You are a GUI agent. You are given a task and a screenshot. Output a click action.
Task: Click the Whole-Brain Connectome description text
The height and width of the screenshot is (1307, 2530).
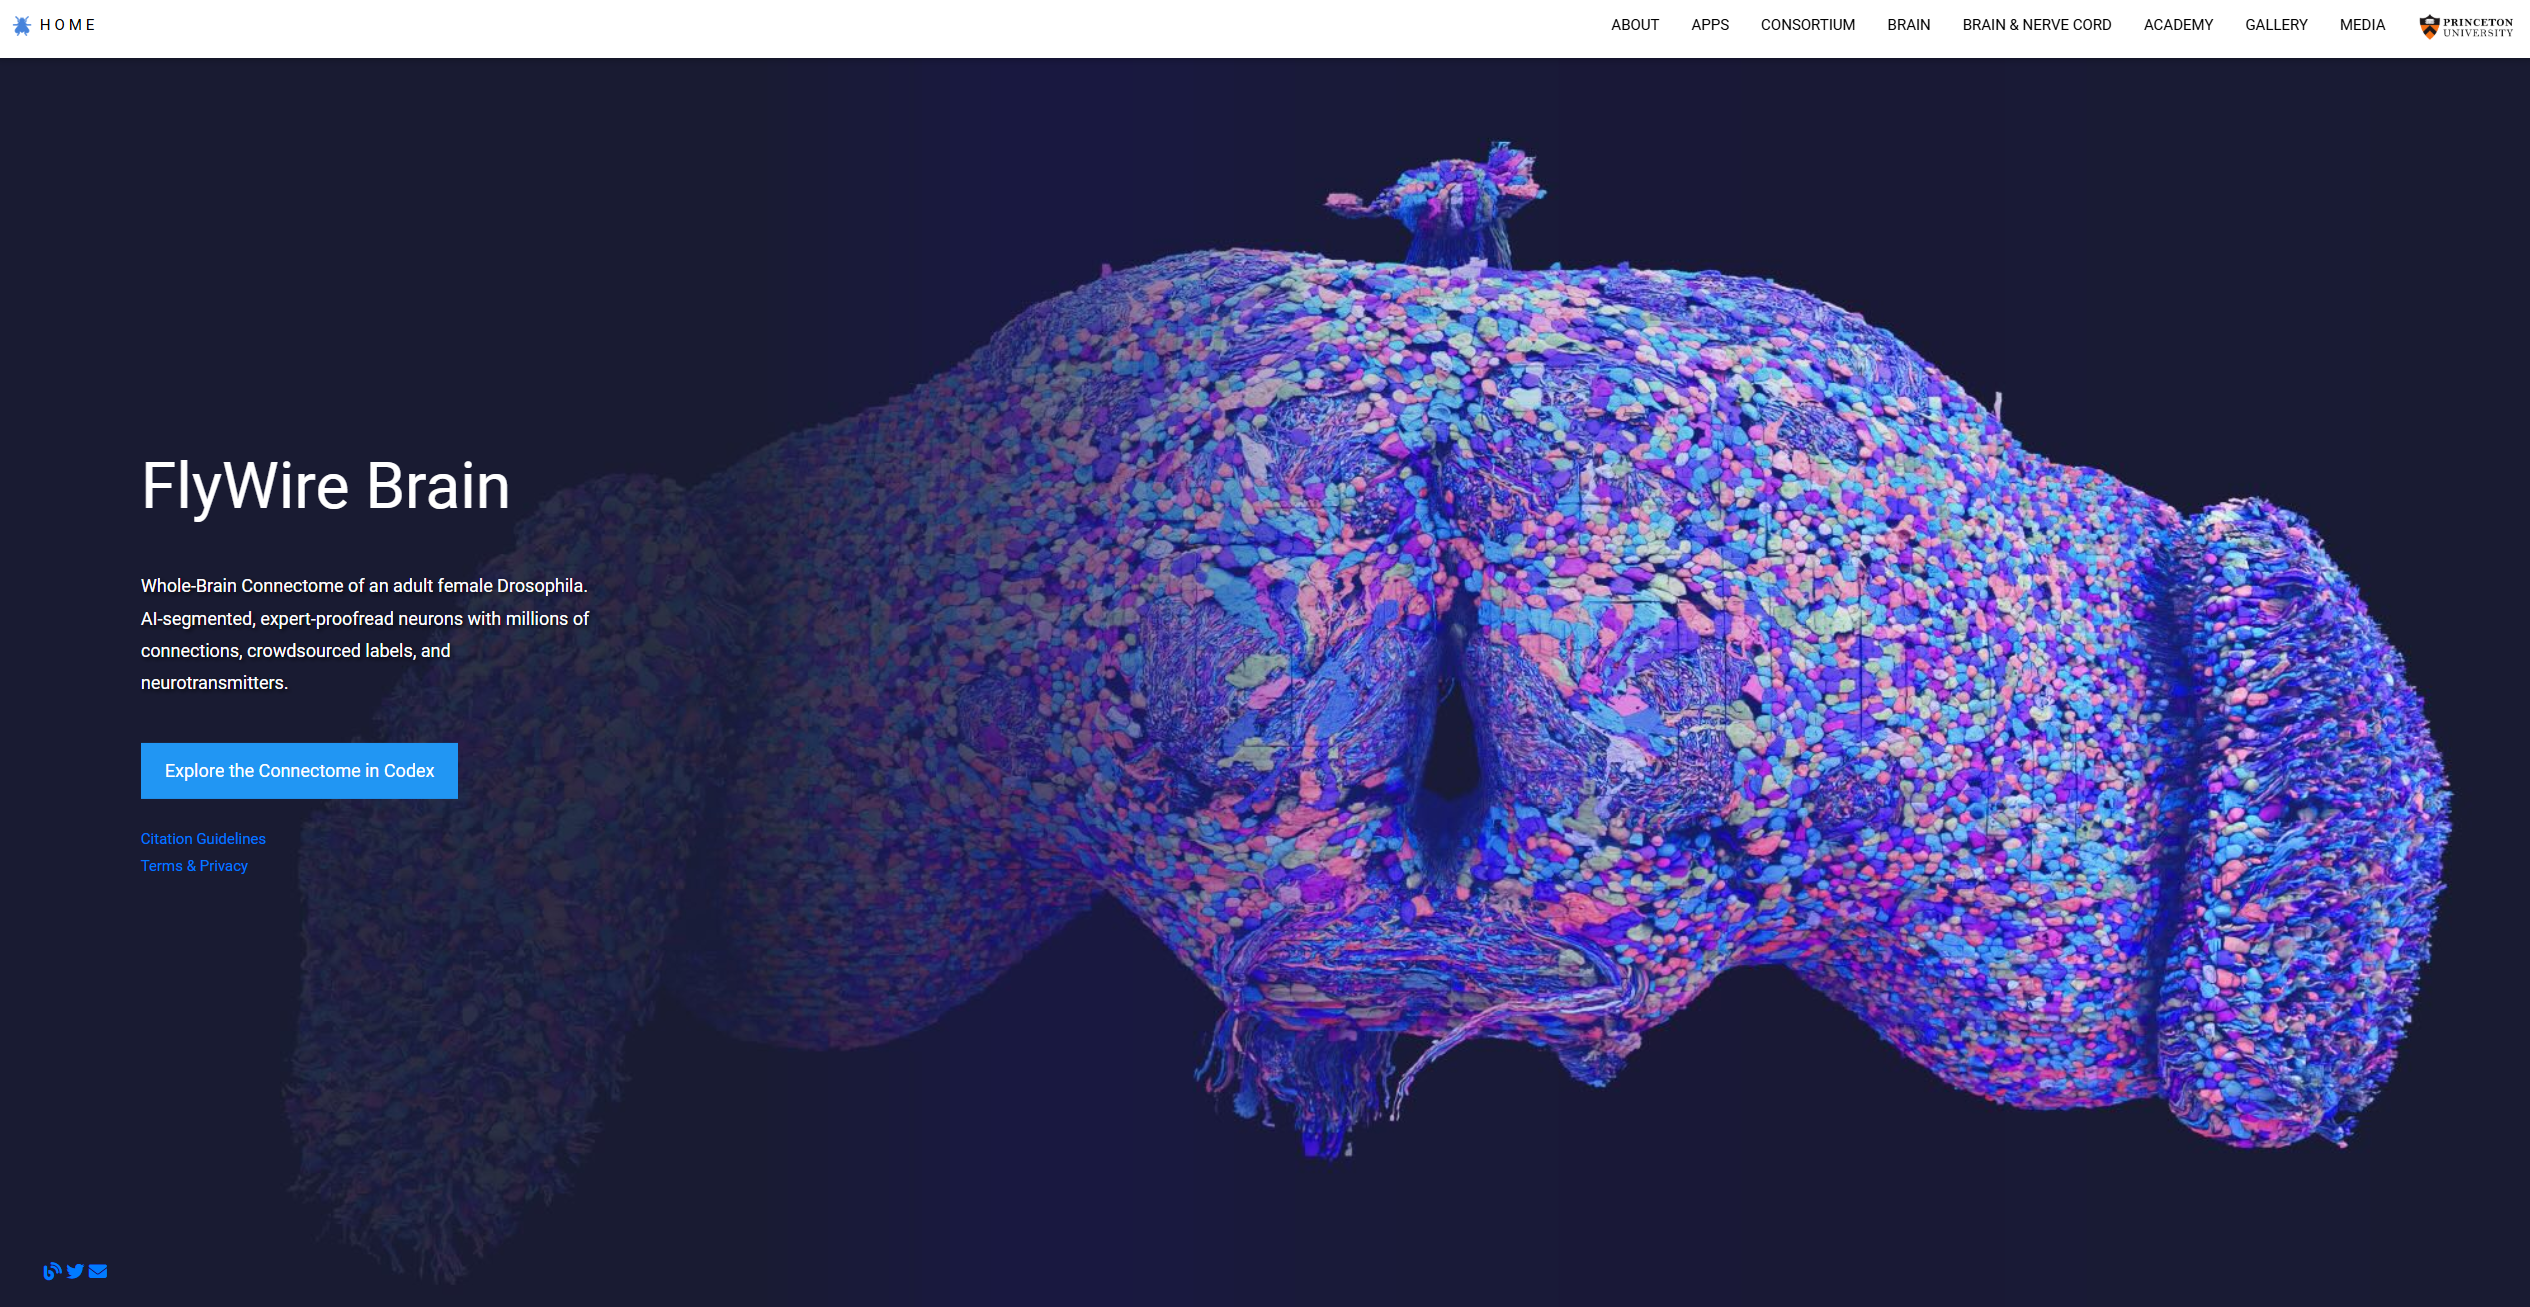(x=366, y=634)
